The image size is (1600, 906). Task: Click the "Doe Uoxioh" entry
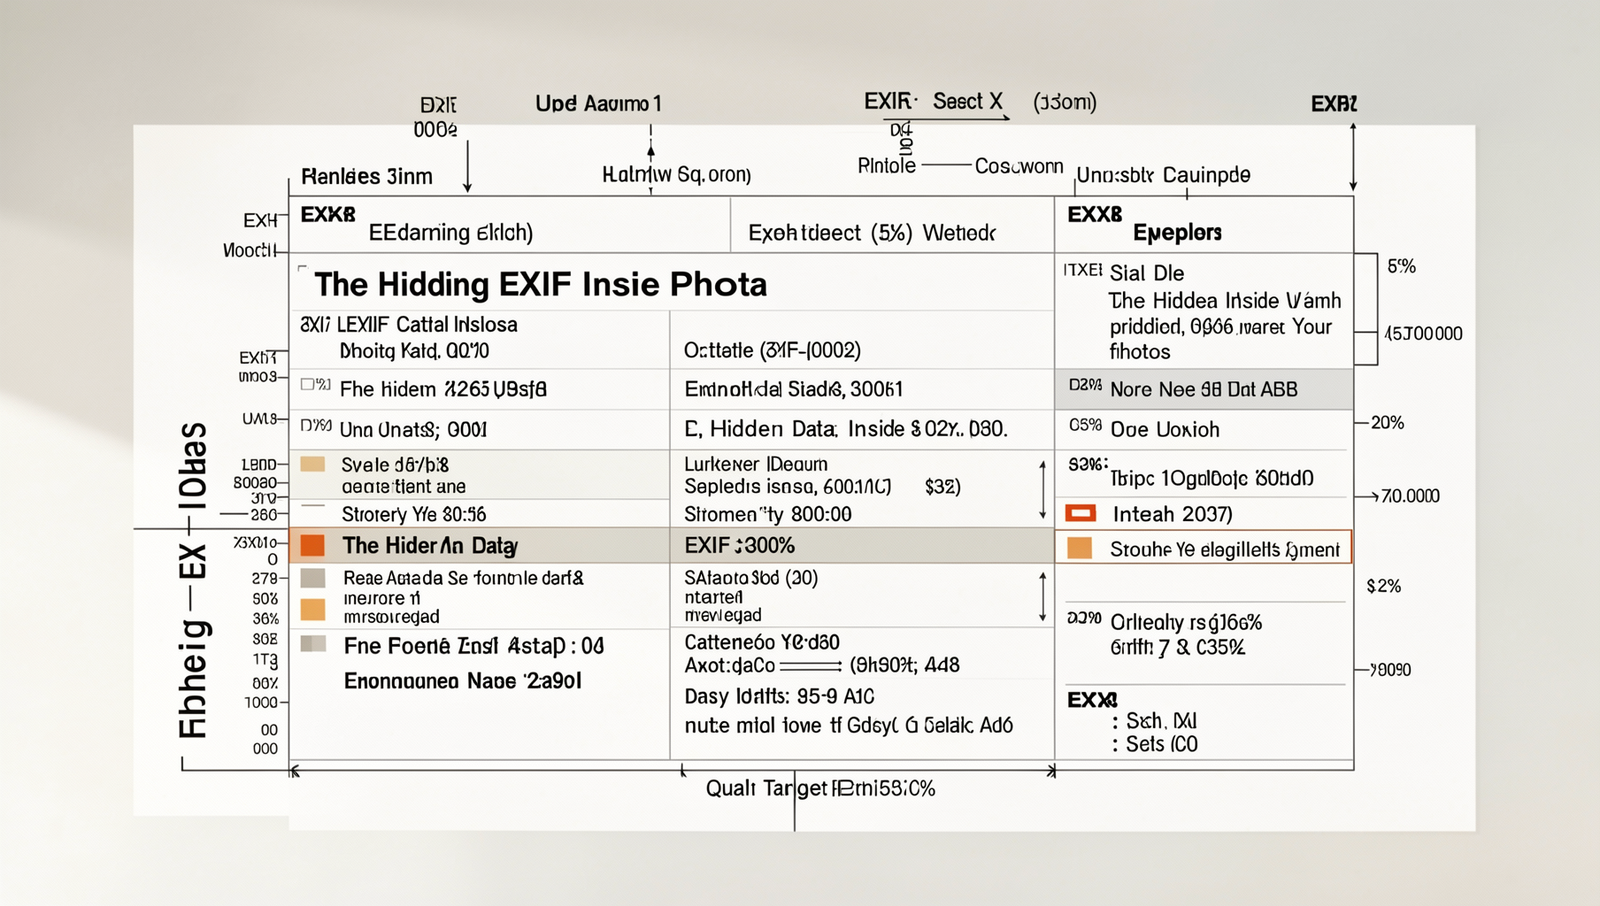click(1165, 430)
